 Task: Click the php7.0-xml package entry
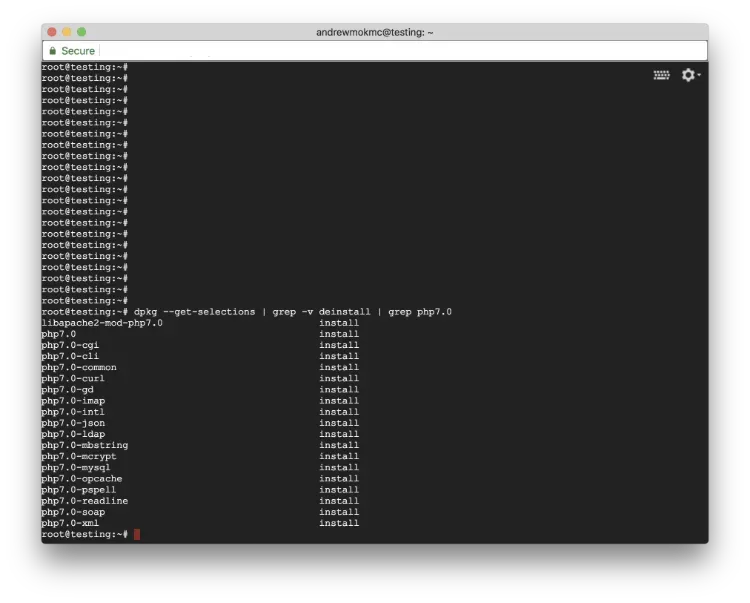pos(71,523)
